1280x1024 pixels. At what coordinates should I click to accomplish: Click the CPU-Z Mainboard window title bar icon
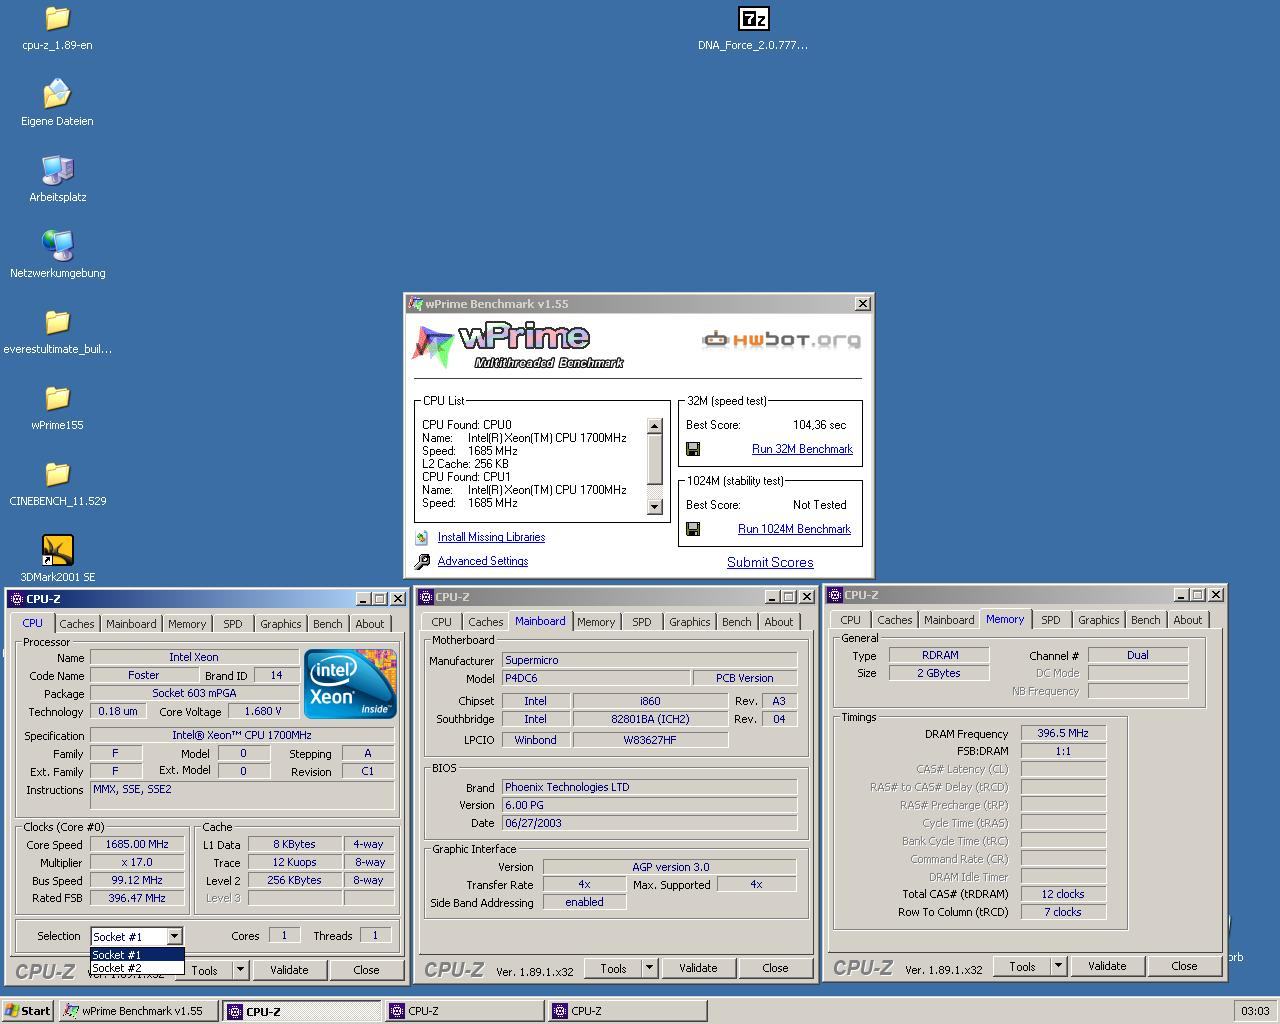pos(426,597)
